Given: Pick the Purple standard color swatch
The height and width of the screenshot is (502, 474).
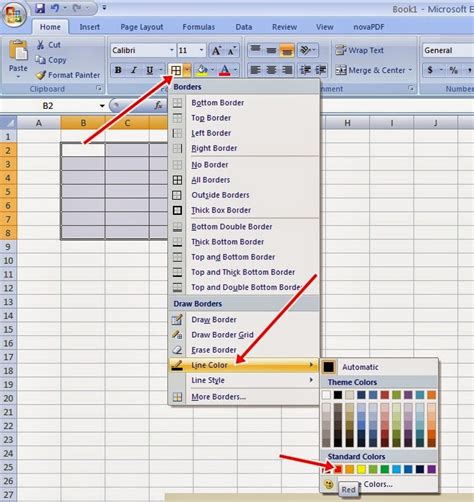Looking at the screenshot, I should click(x=431, y=469).
